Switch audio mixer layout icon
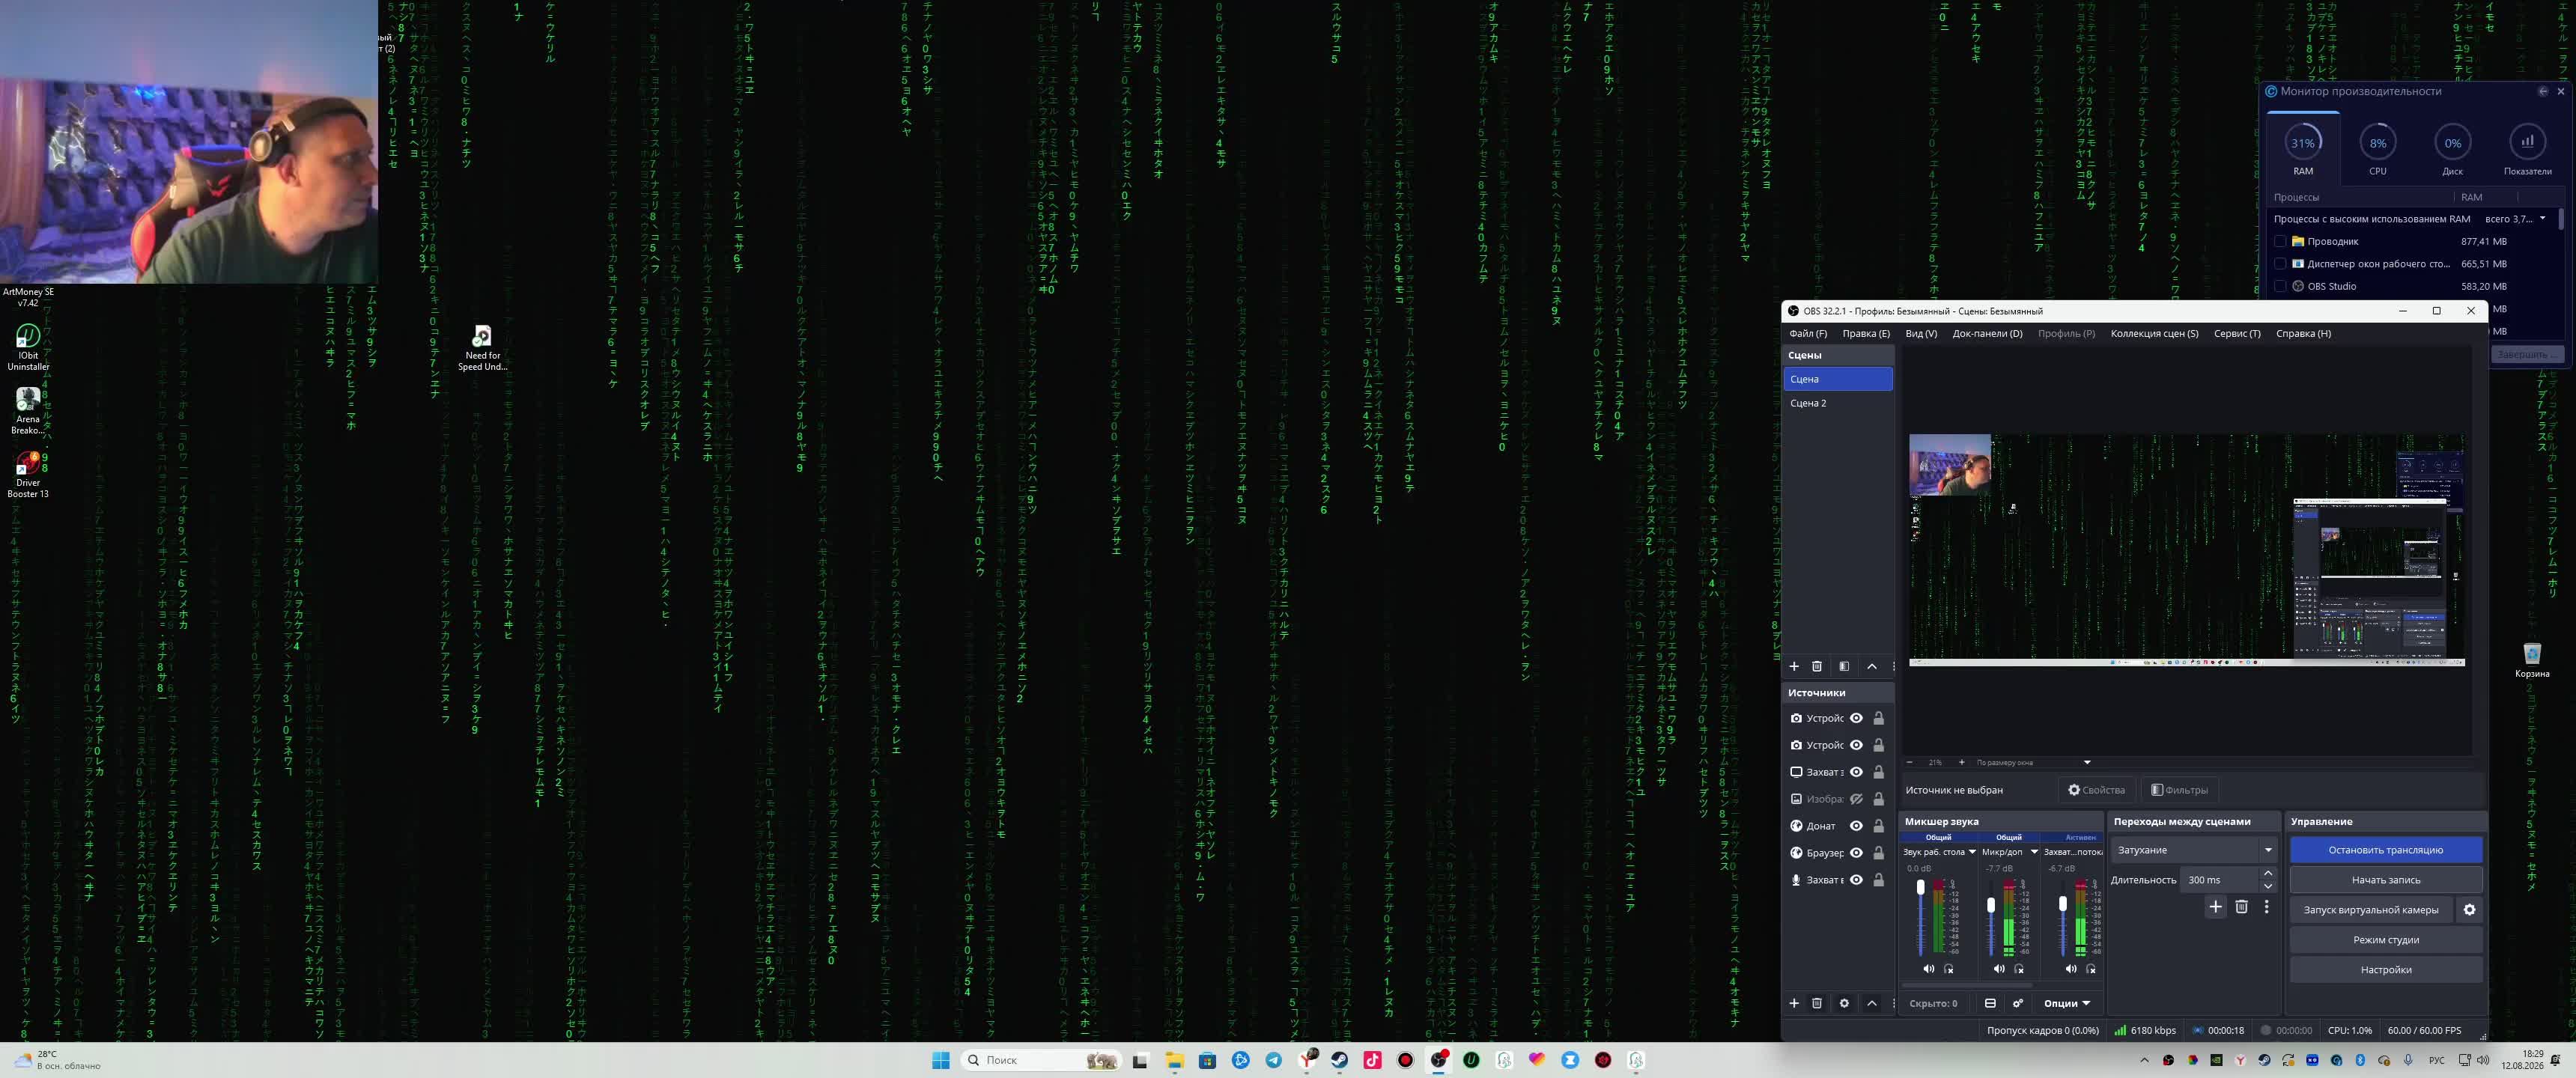 pos(1990,1003)
